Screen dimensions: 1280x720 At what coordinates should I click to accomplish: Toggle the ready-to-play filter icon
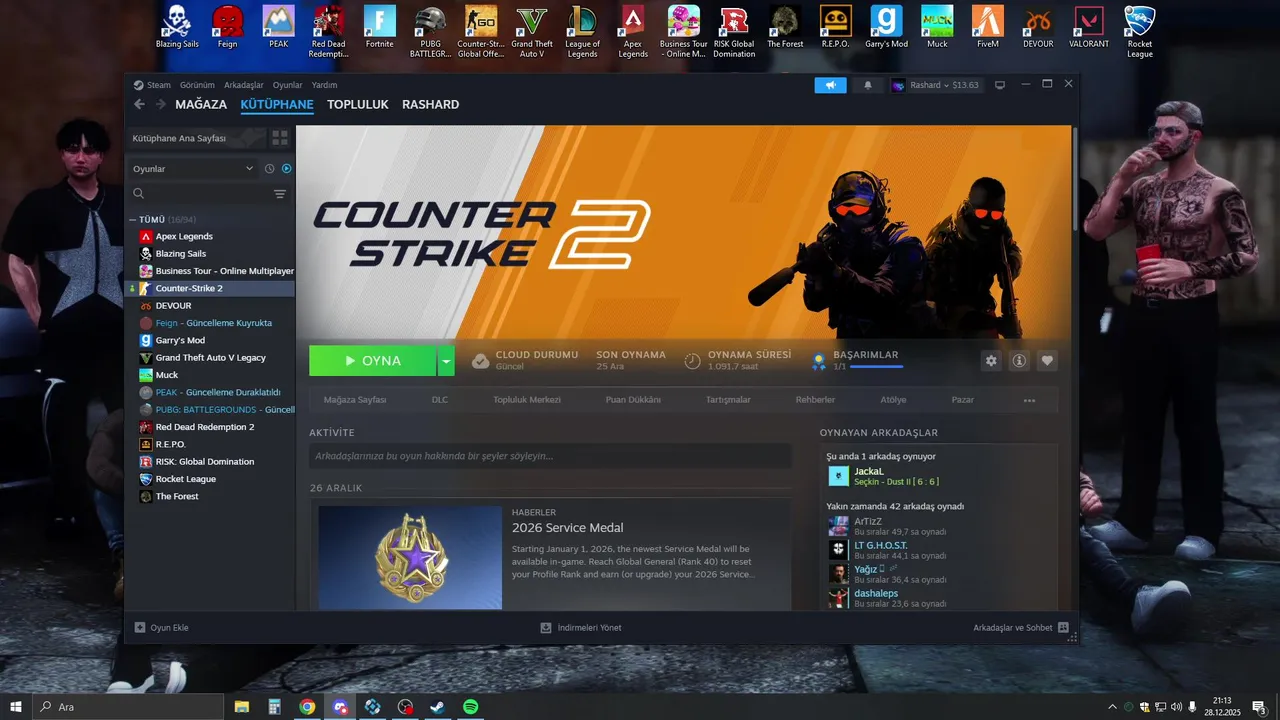coord(287,168)
